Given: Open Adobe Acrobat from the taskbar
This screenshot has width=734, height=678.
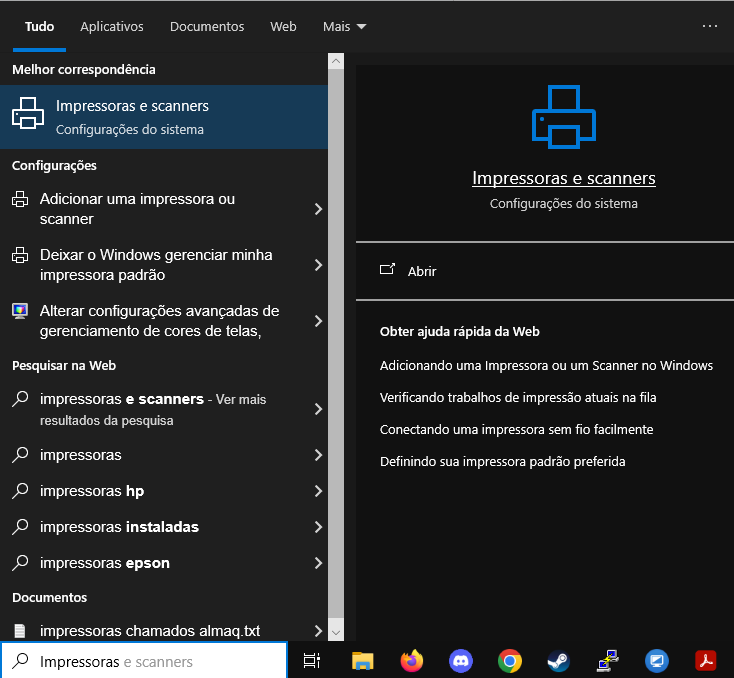Looking at the screenshot, I should (706, 660).
